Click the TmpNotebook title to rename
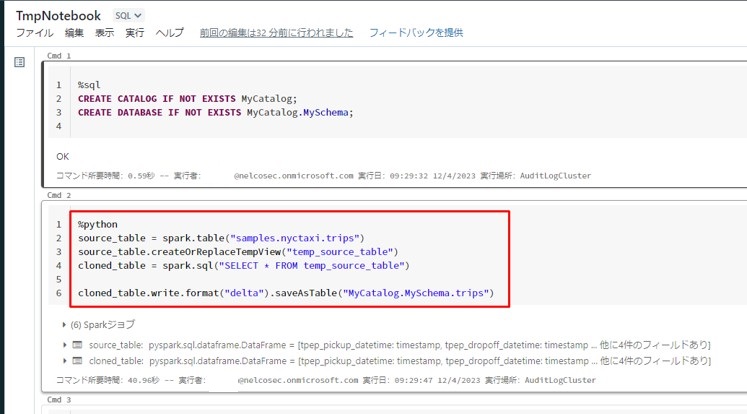 coord(59,16)
